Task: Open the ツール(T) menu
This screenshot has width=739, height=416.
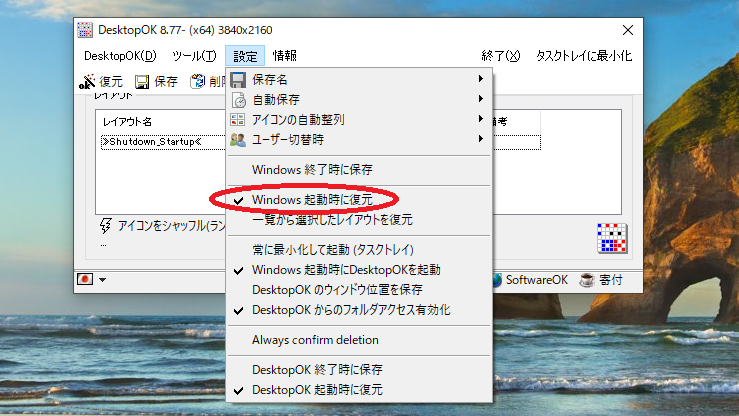Action: tap(194, 56)
